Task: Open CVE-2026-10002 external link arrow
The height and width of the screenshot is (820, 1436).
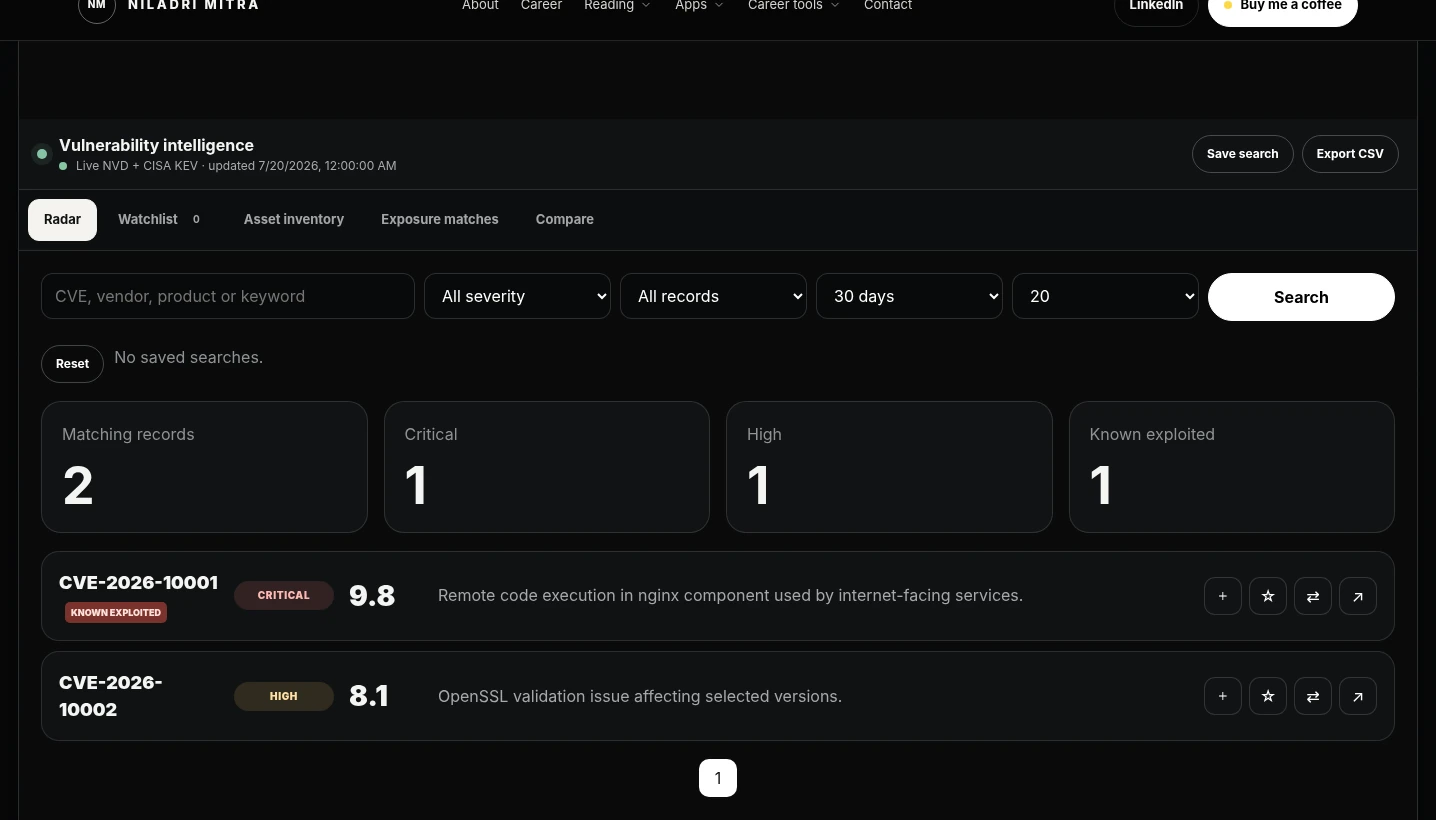Action: point(1357,696)
